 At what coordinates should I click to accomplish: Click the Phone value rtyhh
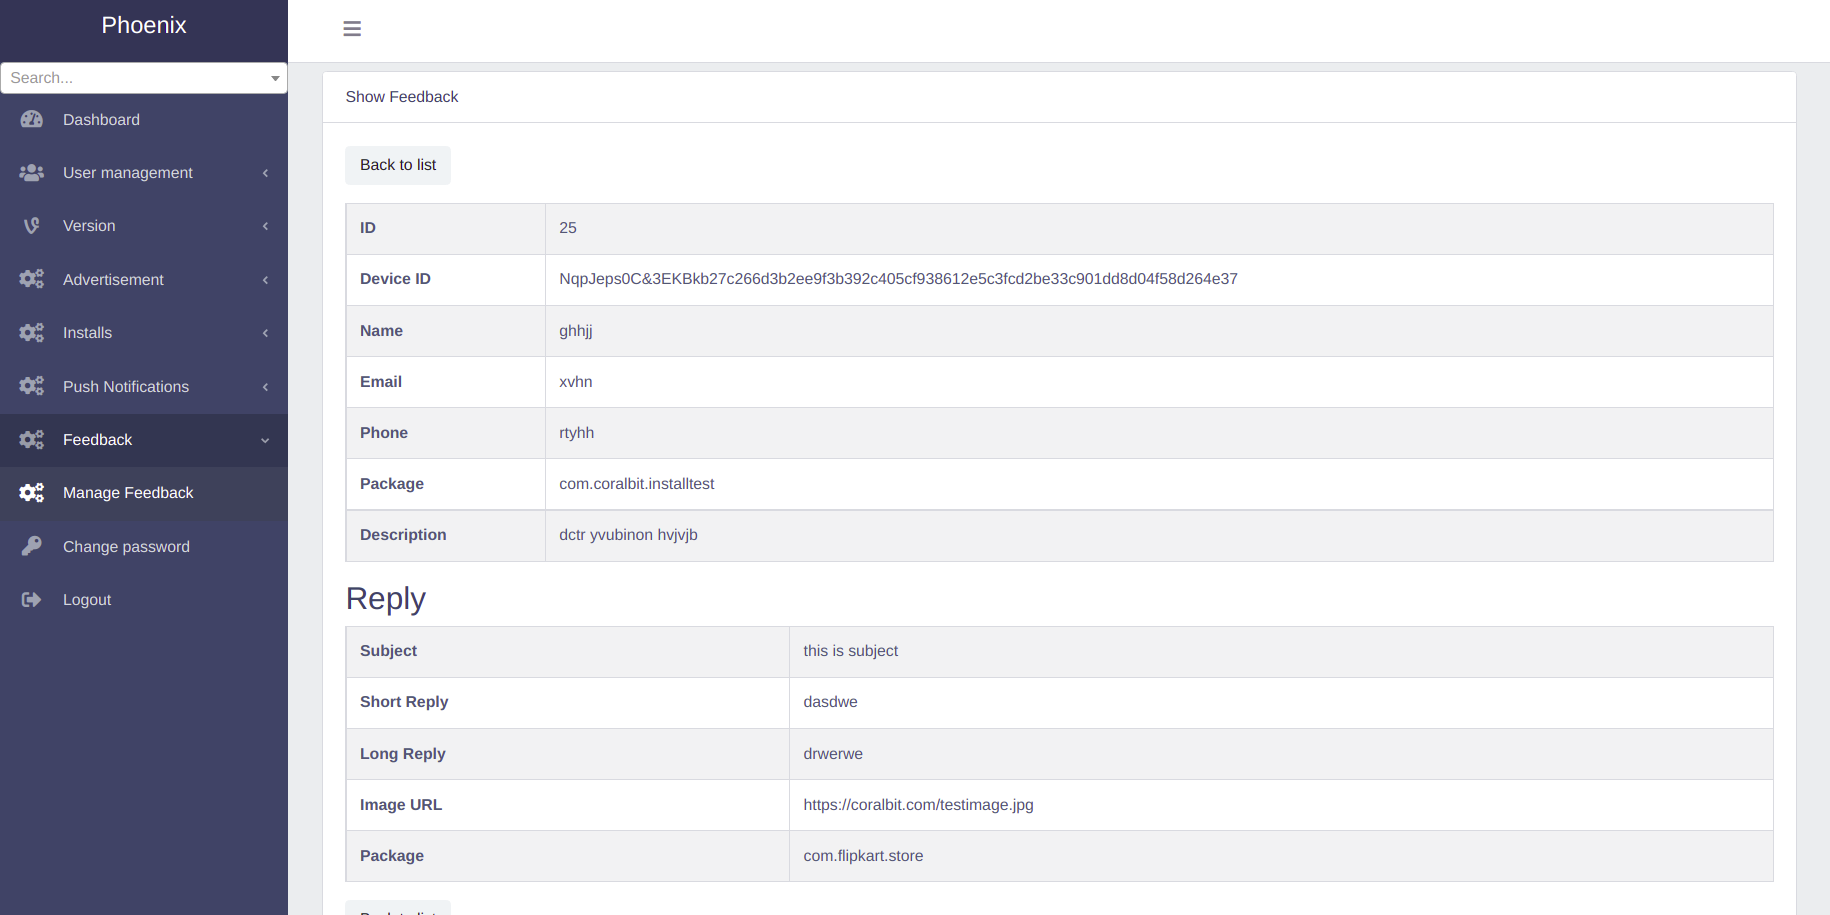(x=577, y=433)
